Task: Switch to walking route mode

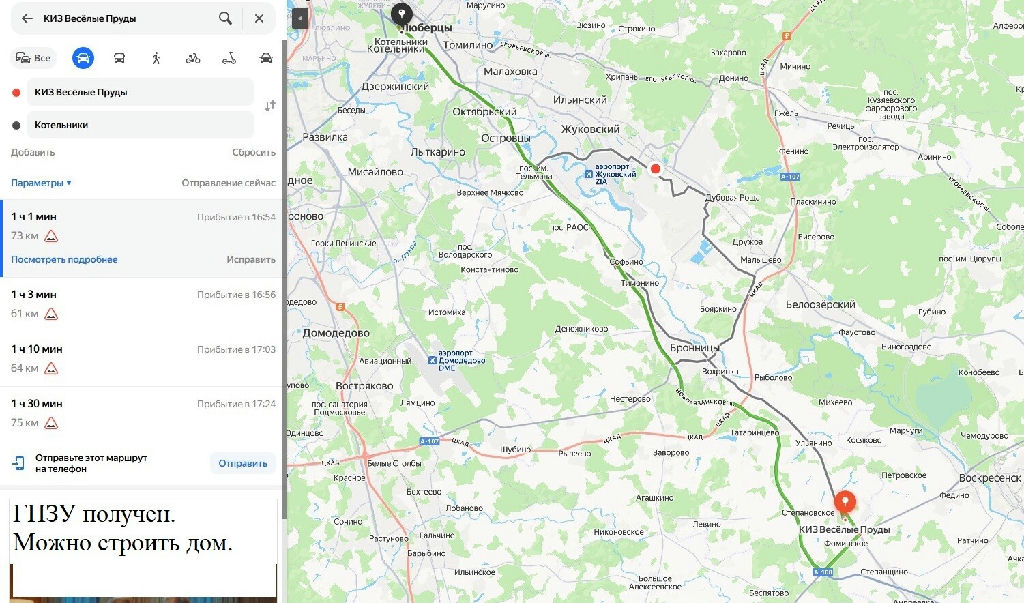Action: coord(156,58)
